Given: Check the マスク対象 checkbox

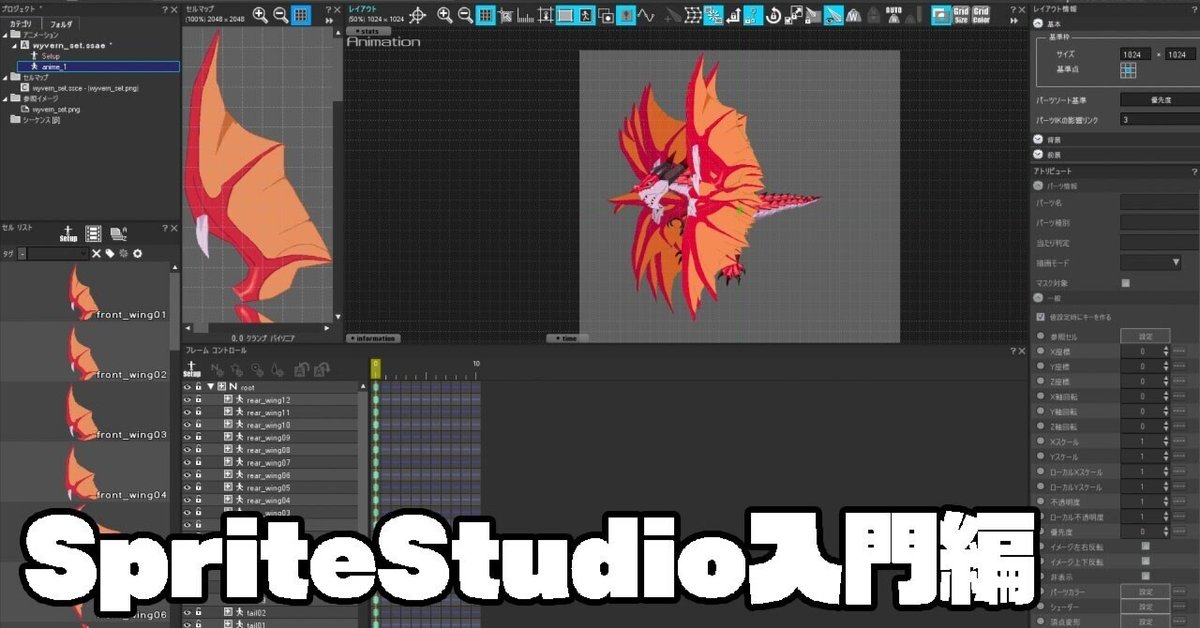Looking at the screenshot, I should [1126, 283].
